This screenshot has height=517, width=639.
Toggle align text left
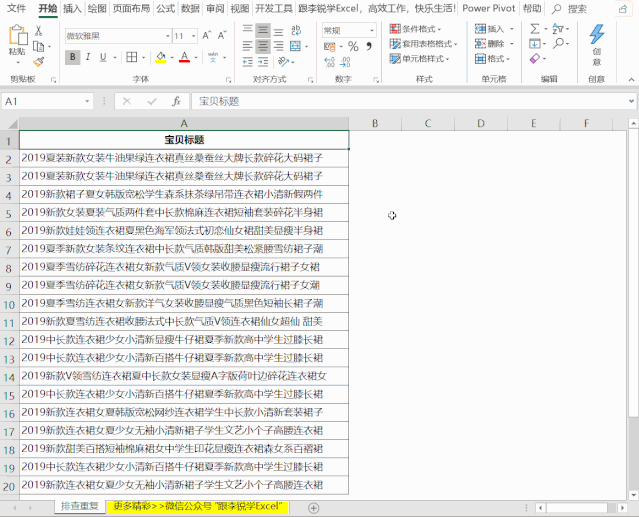[x=247, y=46]
